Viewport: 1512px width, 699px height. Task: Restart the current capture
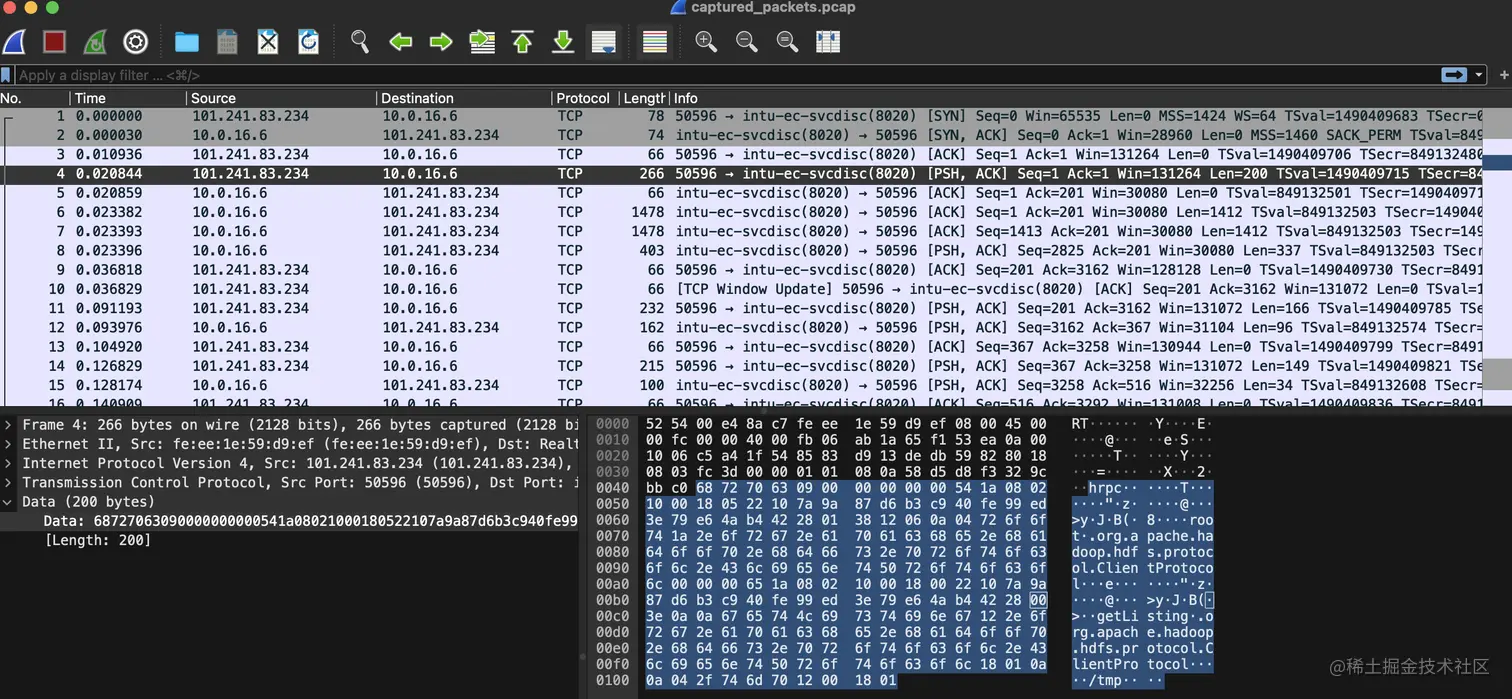[x=95, y=42]
